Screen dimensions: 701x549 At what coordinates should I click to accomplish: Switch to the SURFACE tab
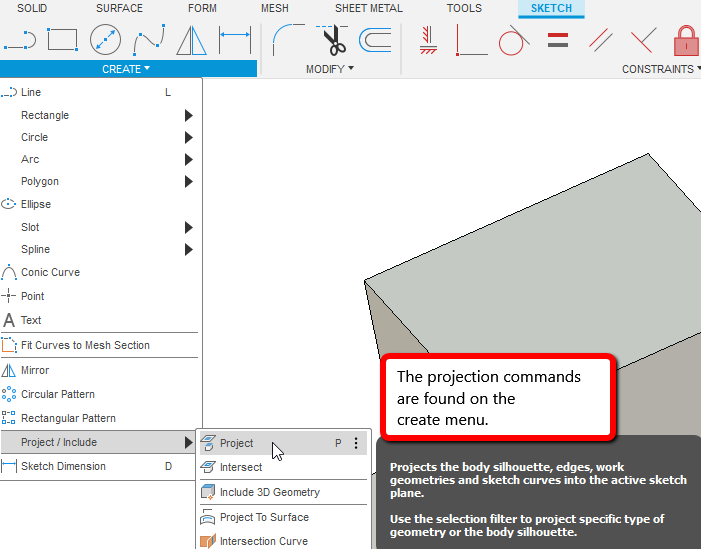(x=119, y=8)
